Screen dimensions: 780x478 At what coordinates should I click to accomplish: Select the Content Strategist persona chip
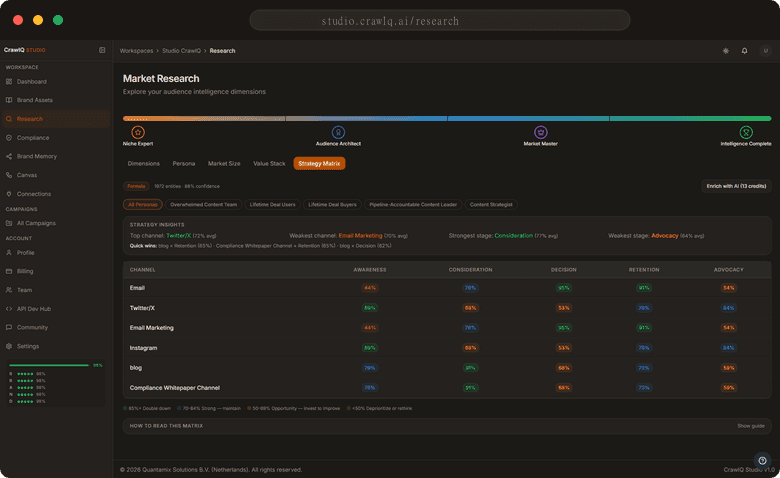(x=491, y=204)
